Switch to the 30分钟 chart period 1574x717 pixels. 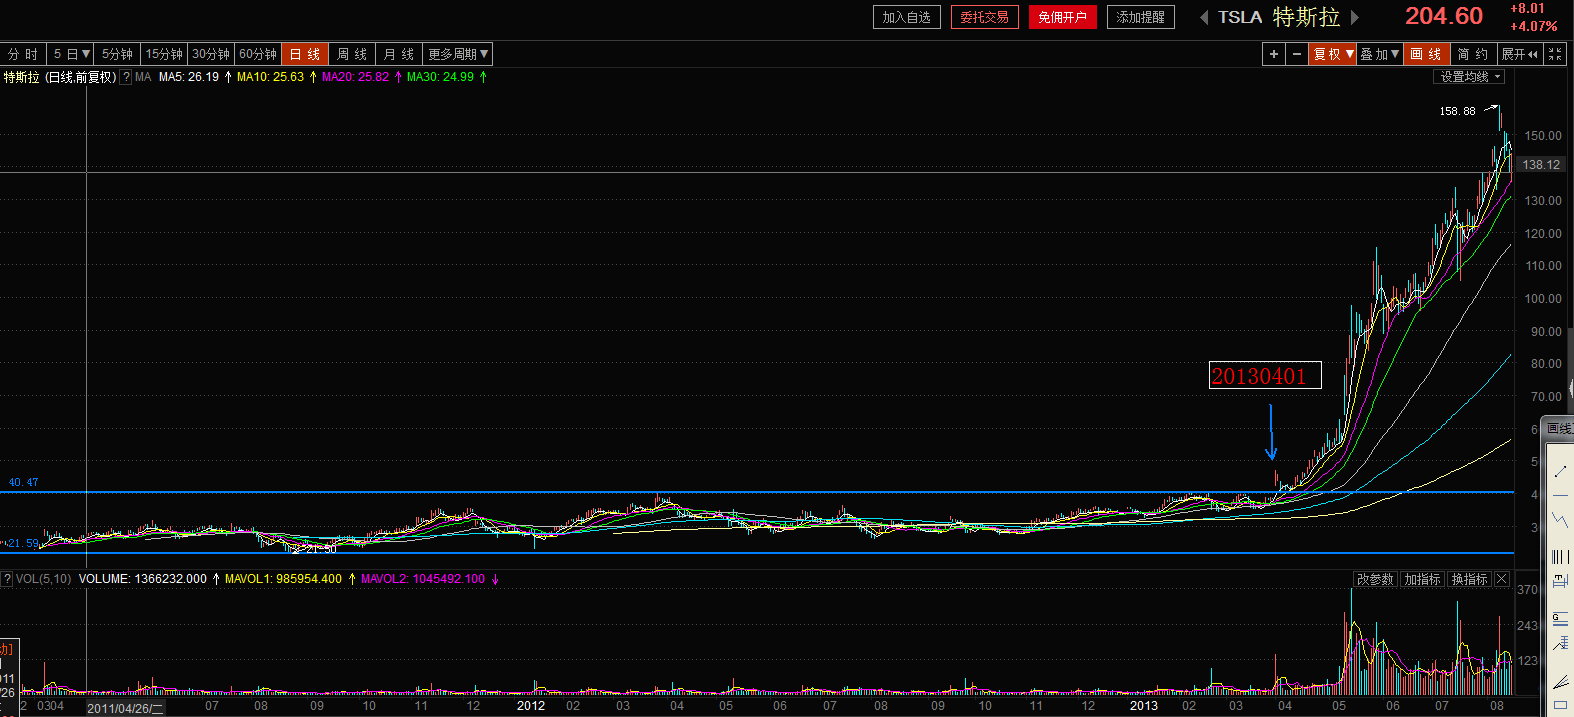click(x=211, y=54)
